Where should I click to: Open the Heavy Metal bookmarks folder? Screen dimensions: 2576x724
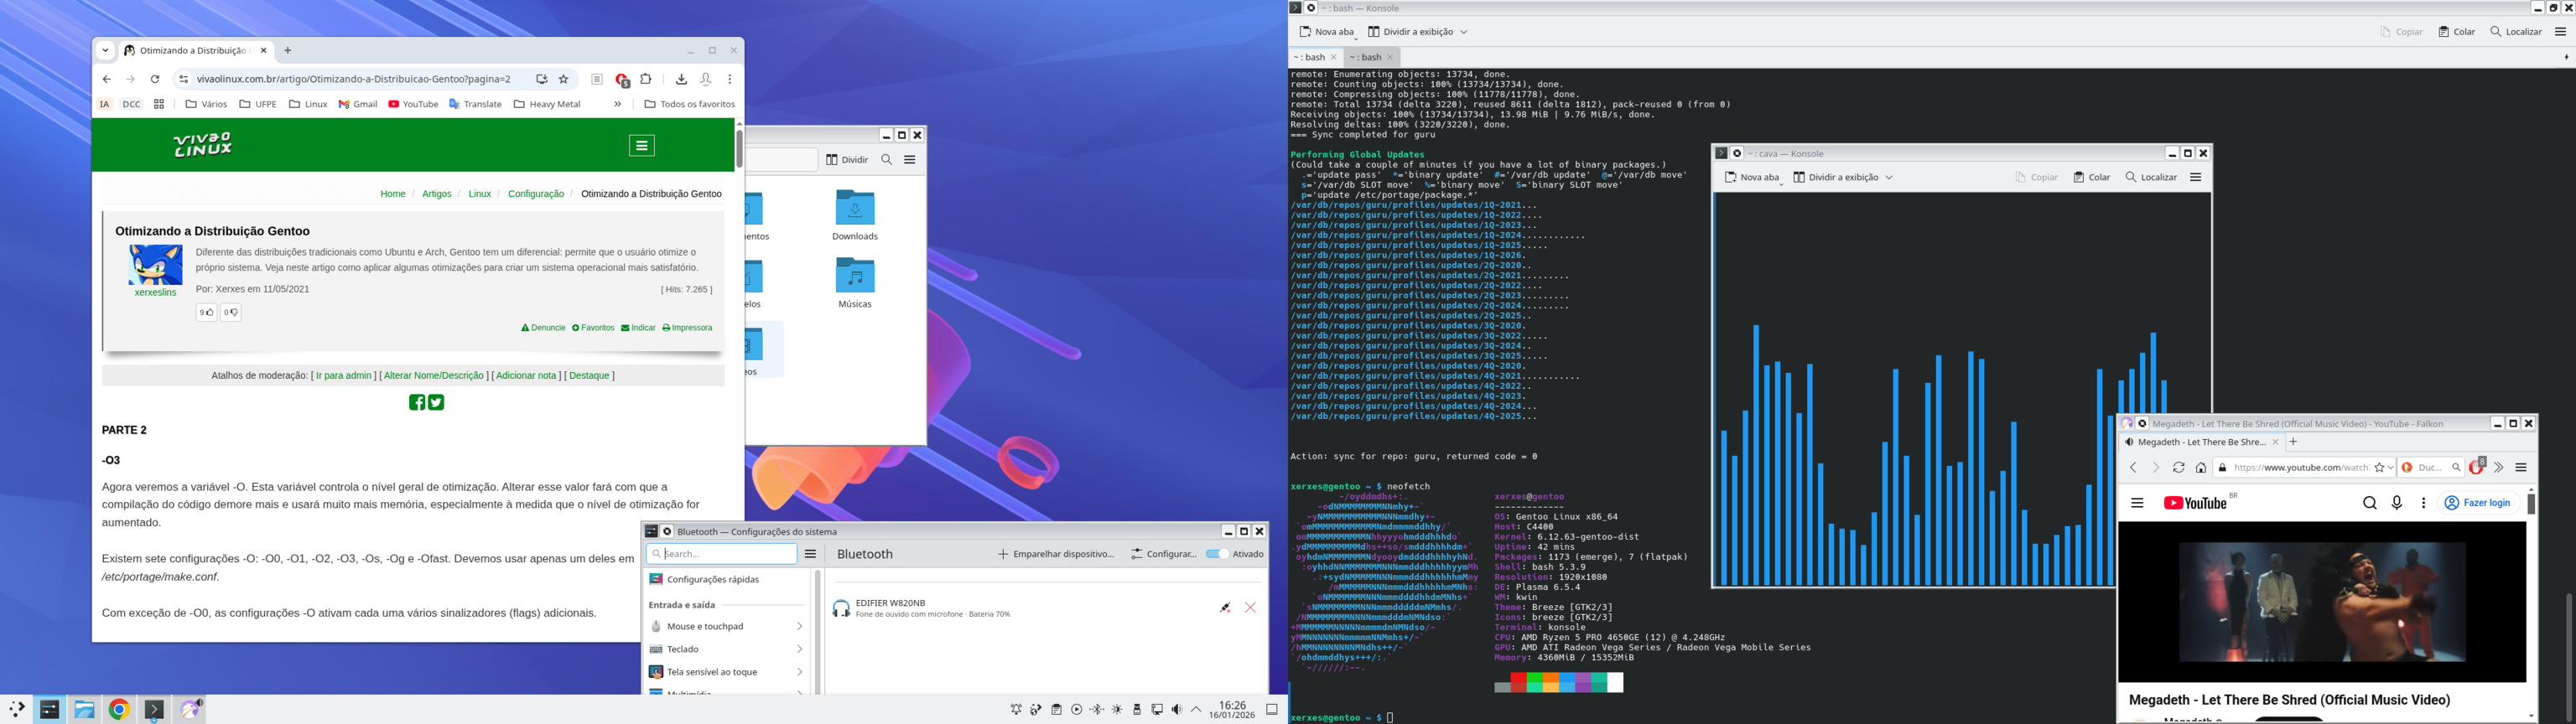(x=547, y=104)
